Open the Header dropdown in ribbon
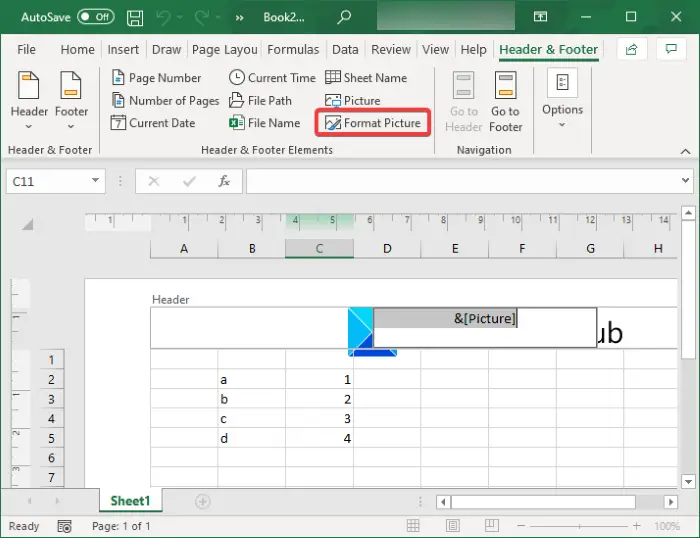Image resolution: width=700 pixels, height=538 pixels. point(29,102)
